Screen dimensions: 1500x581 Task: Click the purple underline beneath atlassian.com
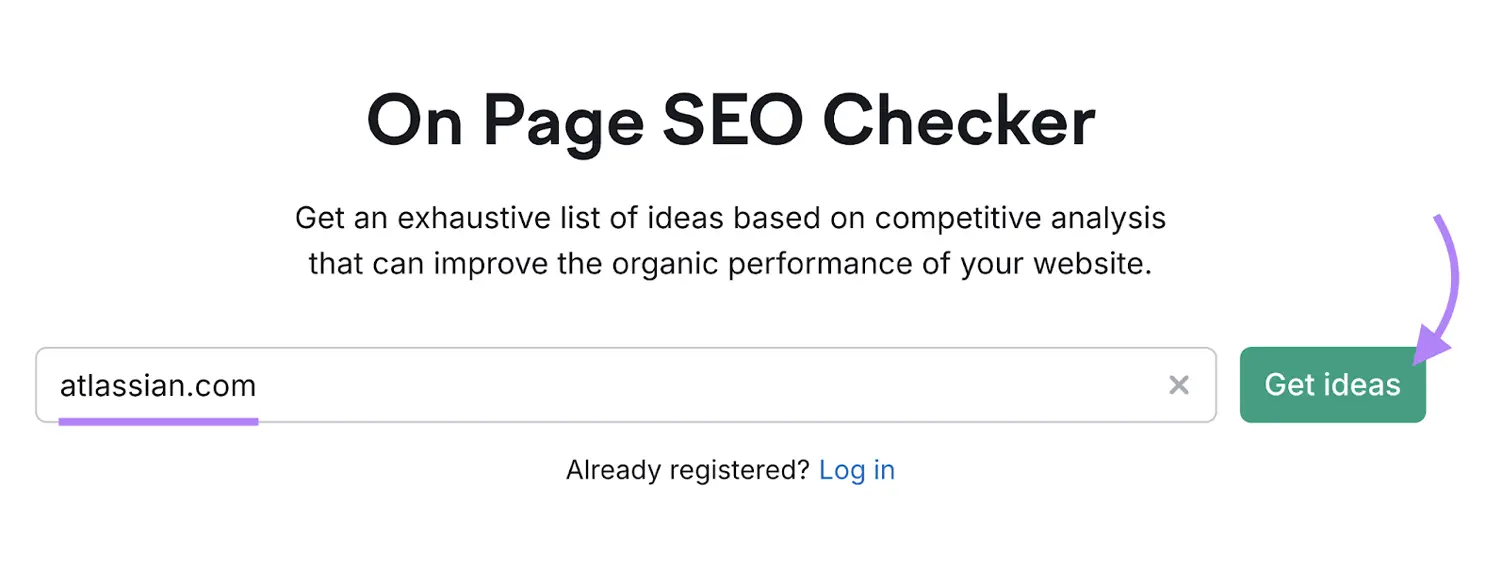point(158,421)
